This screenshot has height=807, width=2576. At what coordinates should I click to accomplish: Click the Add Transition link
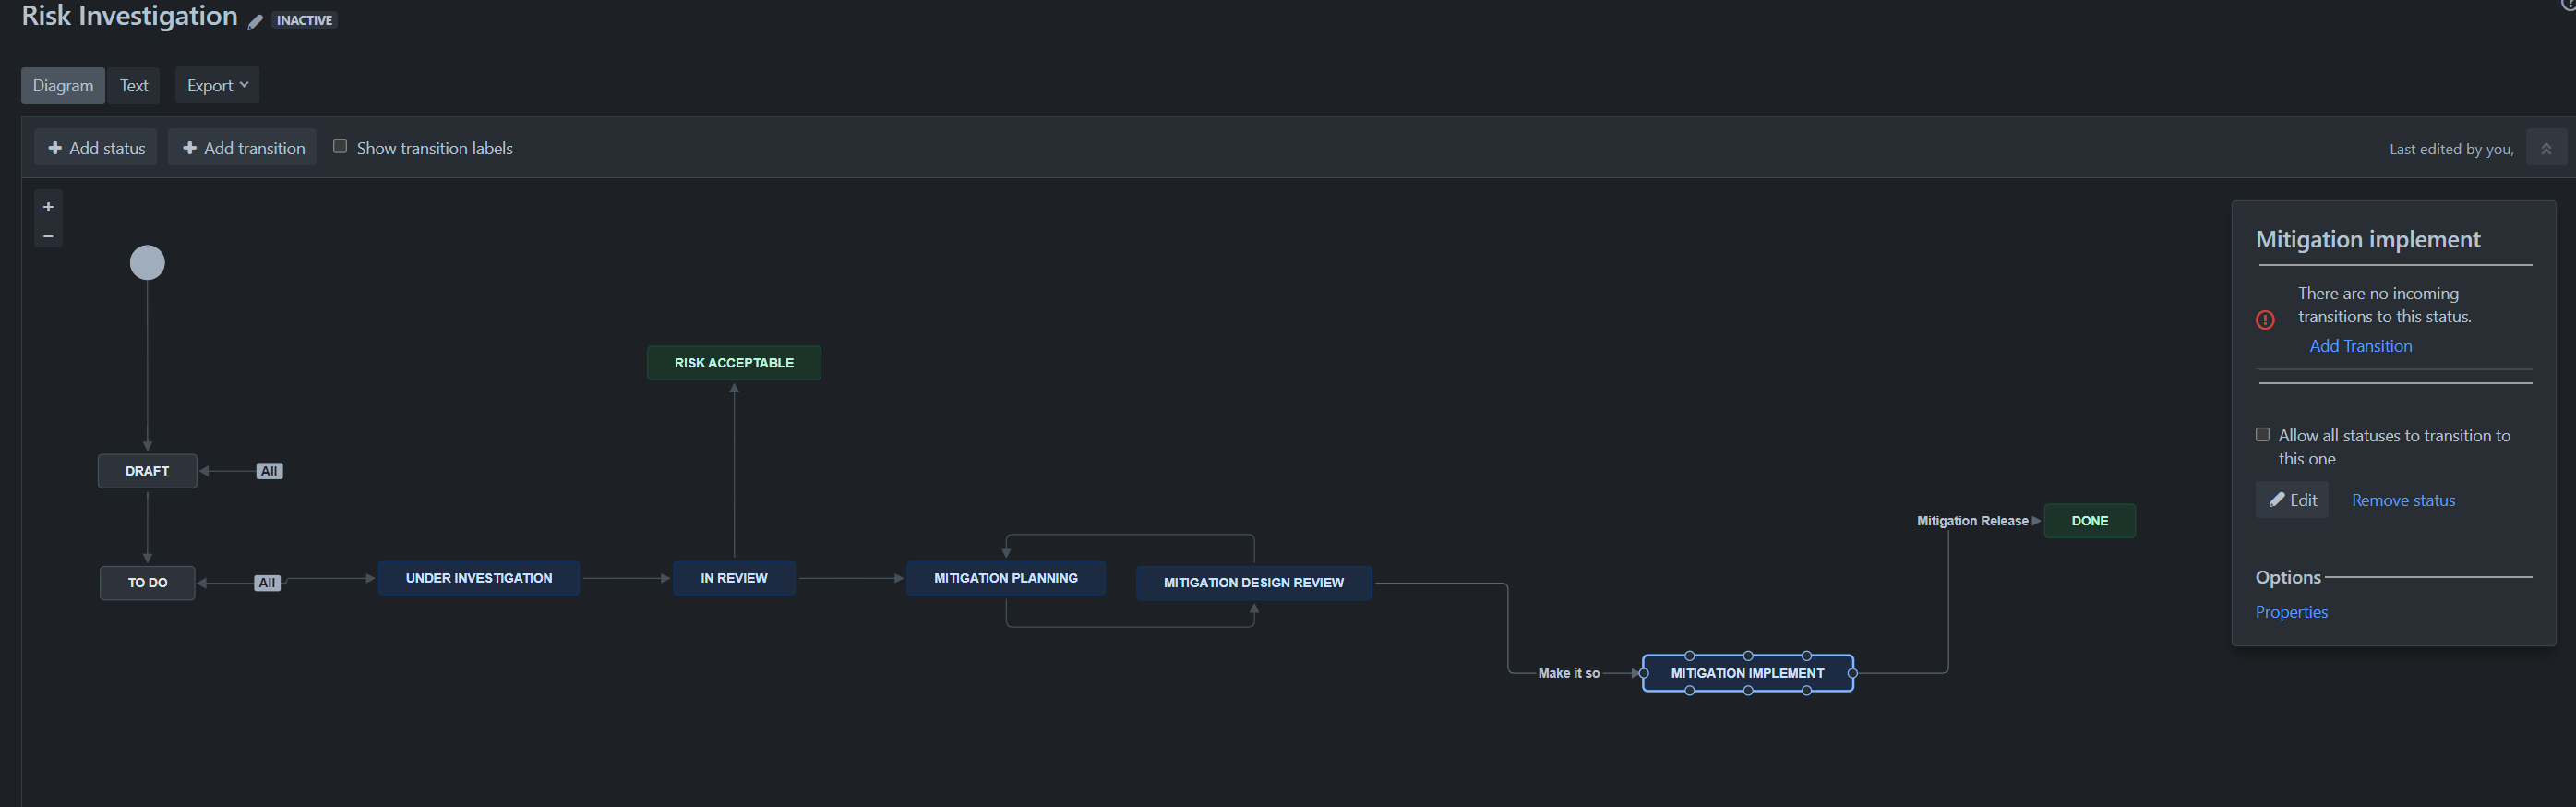point(2360,346)
